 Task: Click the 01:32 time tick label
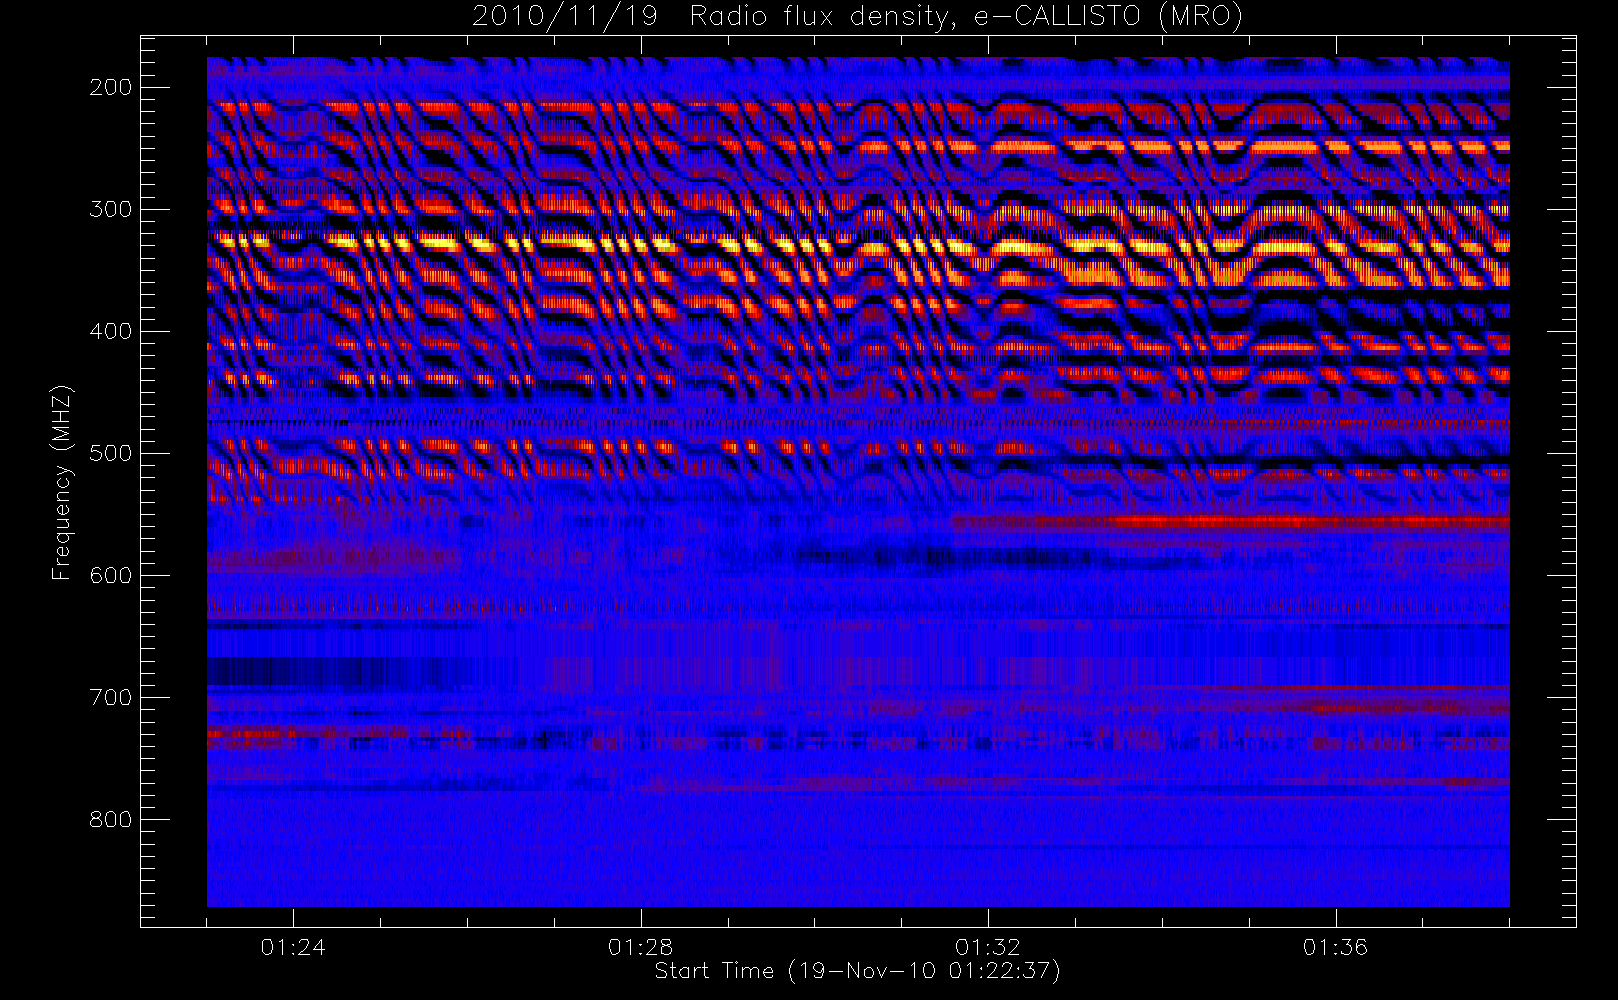[988, 947]
